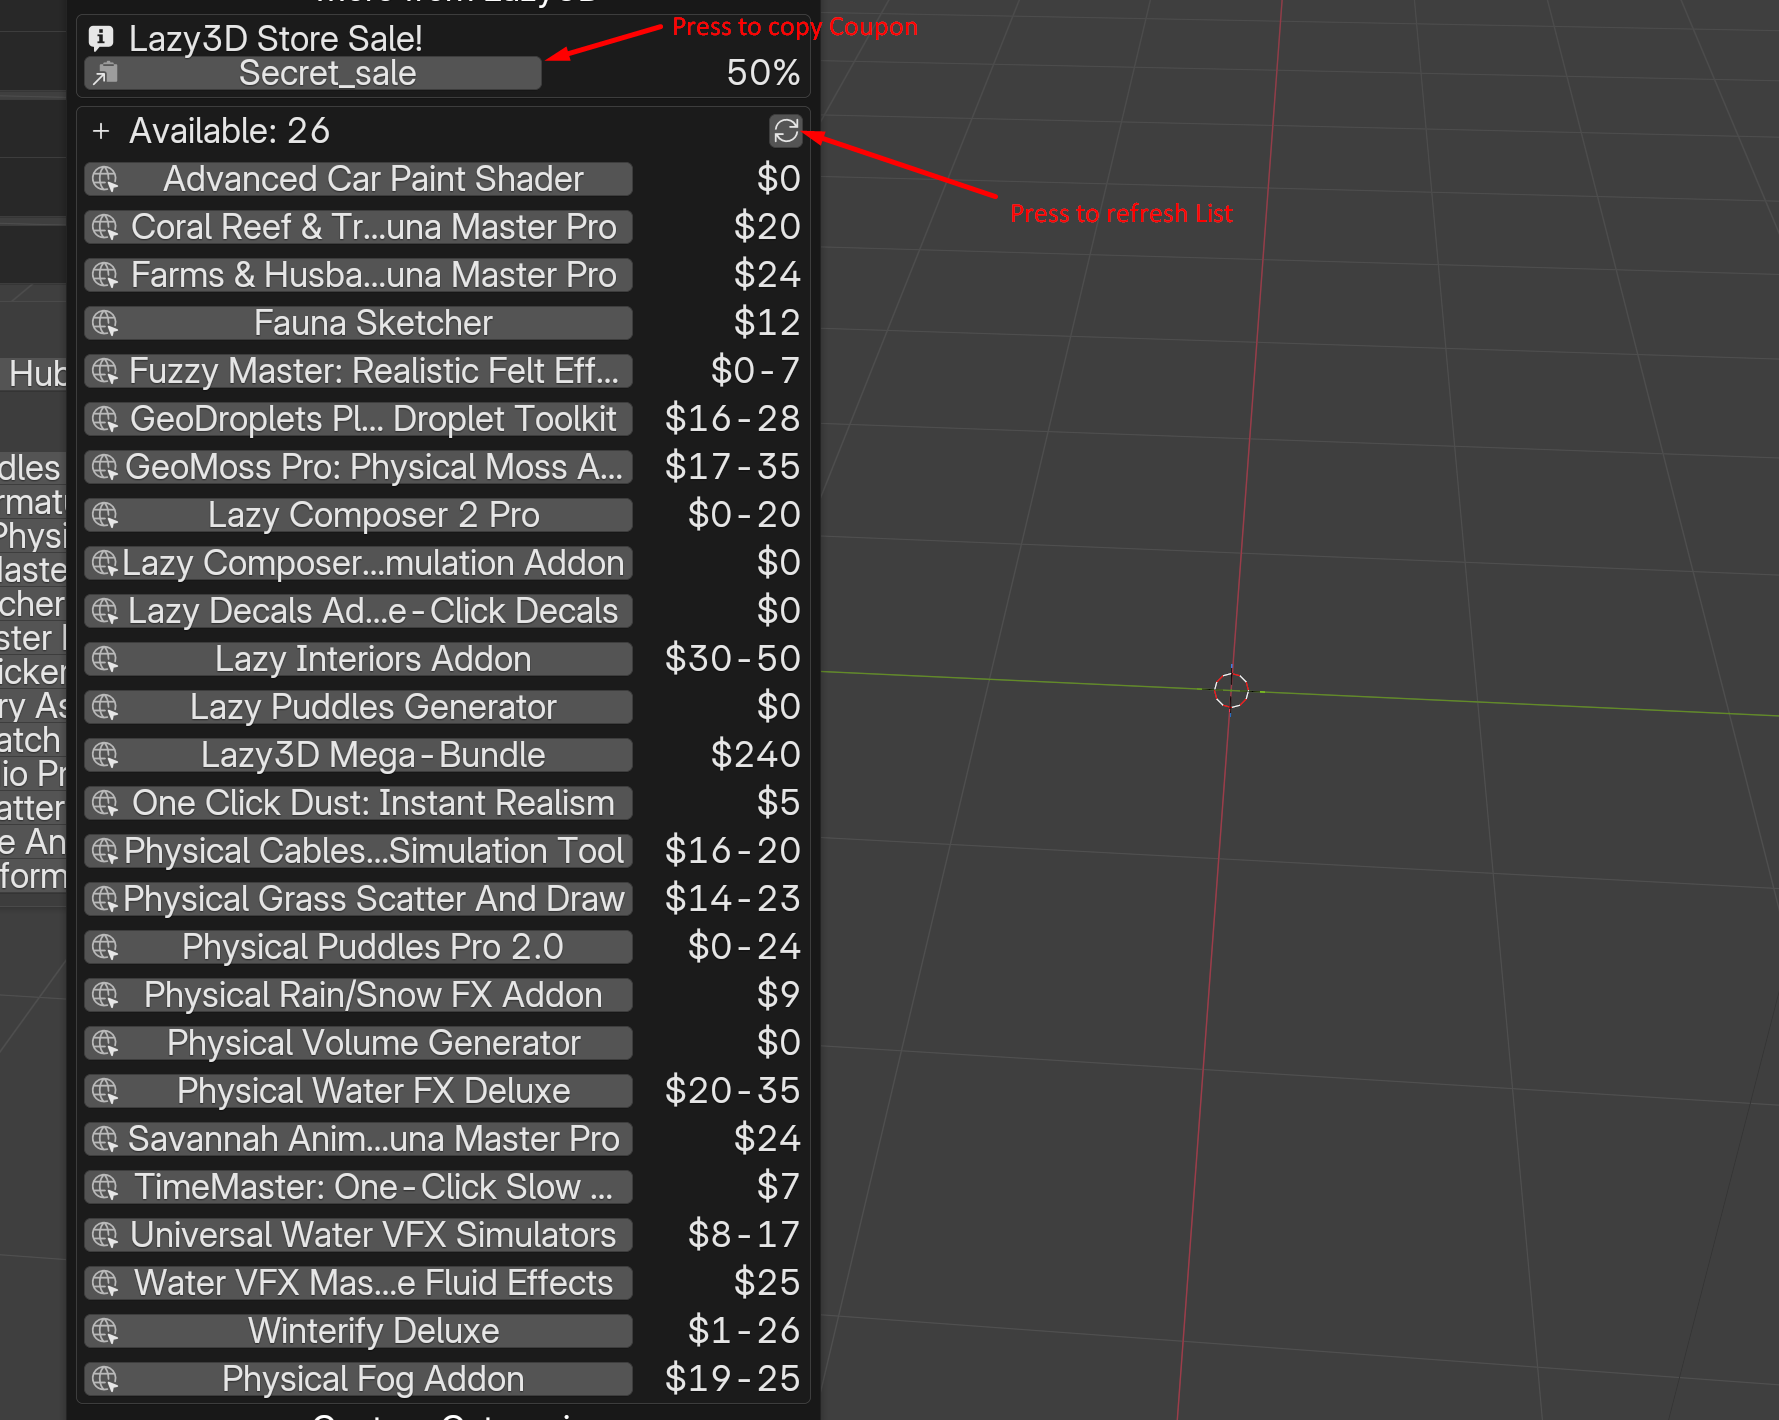Open Farms & Husbandry Master Pro link

coord(358,275)
